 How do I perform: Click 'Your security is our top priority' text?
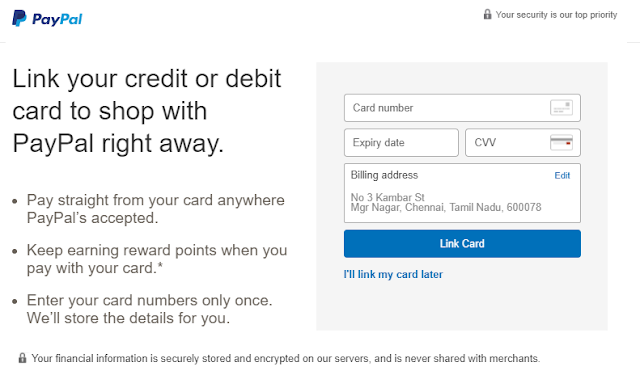click(556, 15)
